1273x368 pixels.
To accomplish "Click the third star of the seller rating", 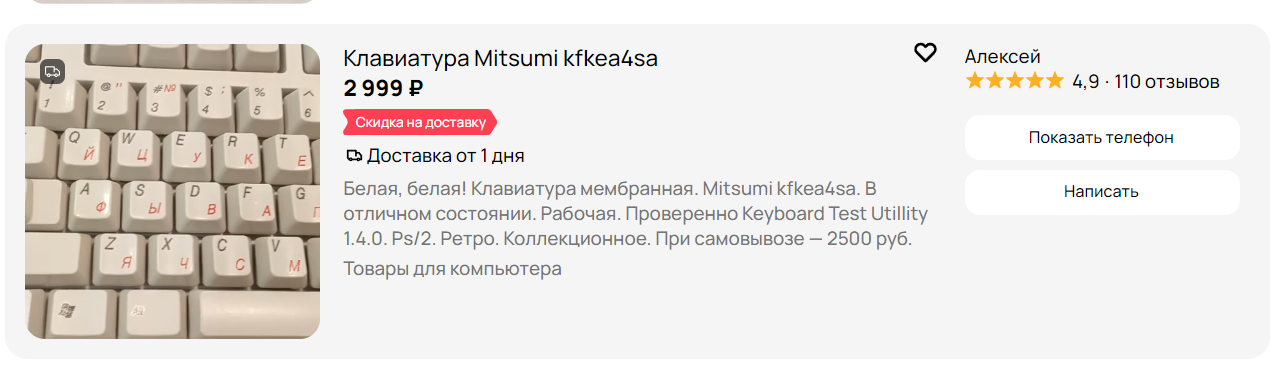I will click(1015, 81).
